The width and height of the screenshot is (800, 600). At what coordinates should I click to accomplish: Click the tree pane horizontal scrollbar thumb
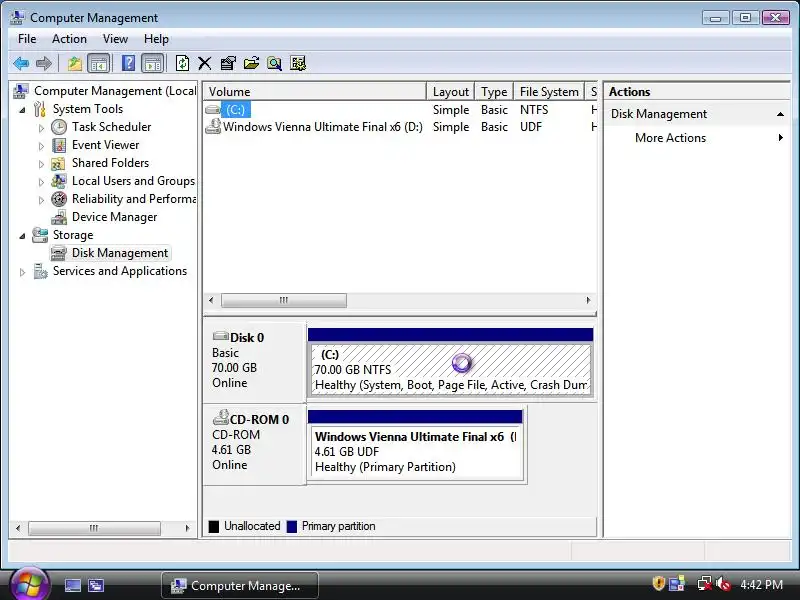pyautogui.click(x=94, y=528)
